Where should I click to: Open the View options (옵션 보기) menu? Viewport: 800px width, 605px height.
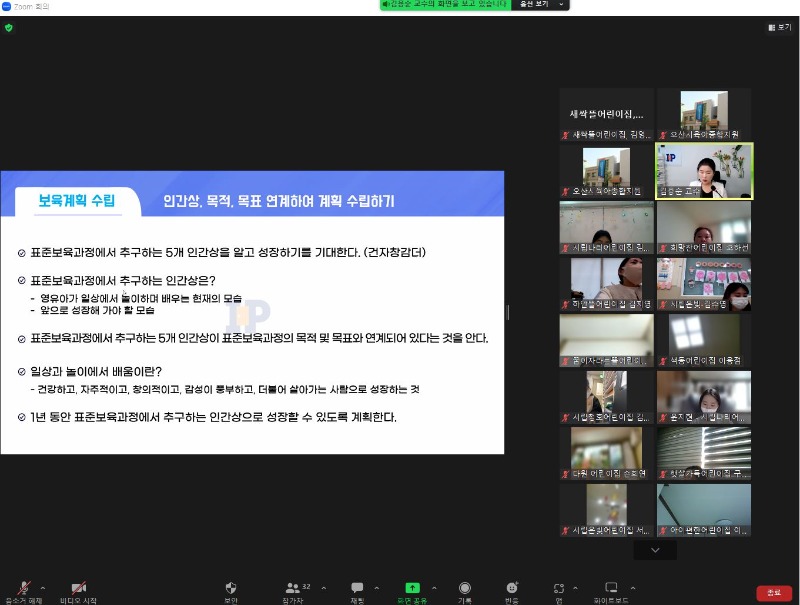point(540,5)
